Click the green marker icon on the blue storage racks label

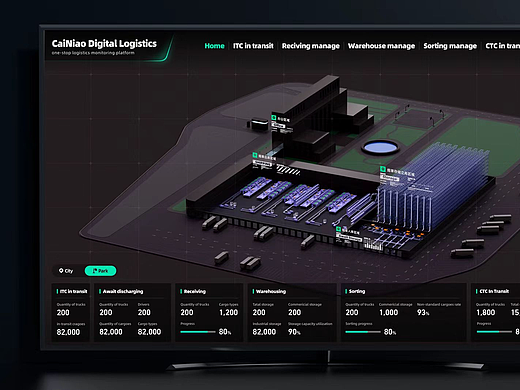click(x=383, y=169)
